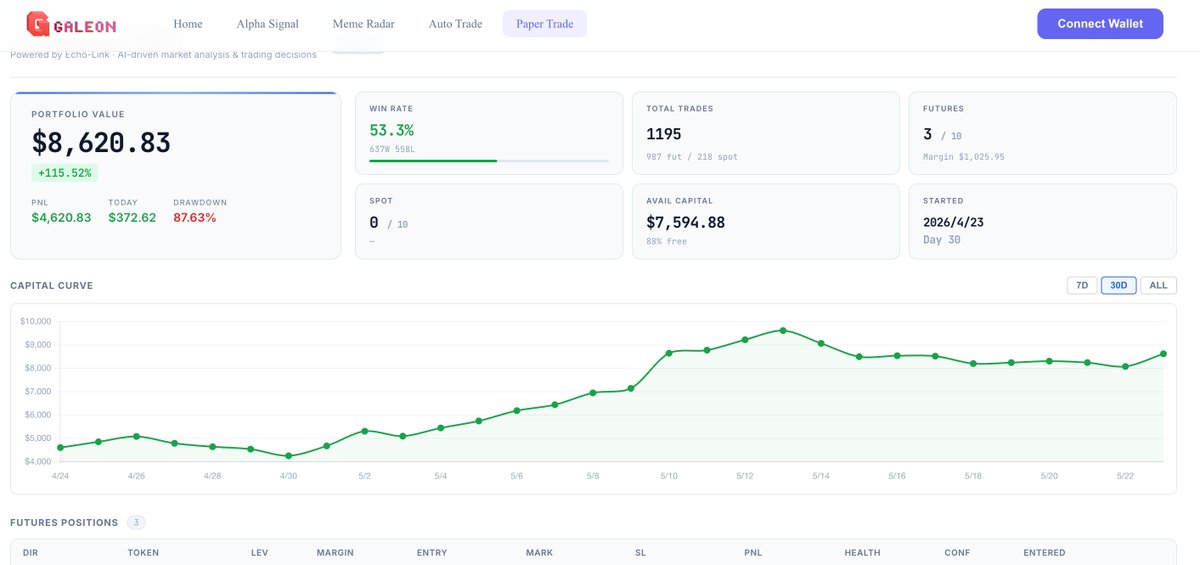
Task: Click the +115.52% gain badge
Action: 65,173
